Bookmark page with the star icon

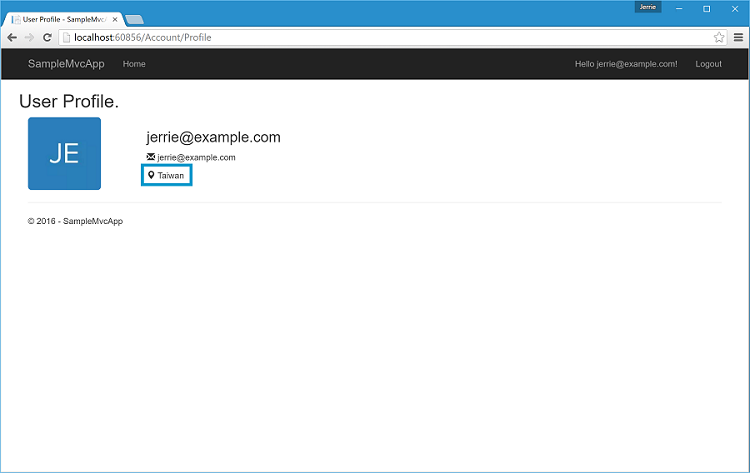[718, 37]
